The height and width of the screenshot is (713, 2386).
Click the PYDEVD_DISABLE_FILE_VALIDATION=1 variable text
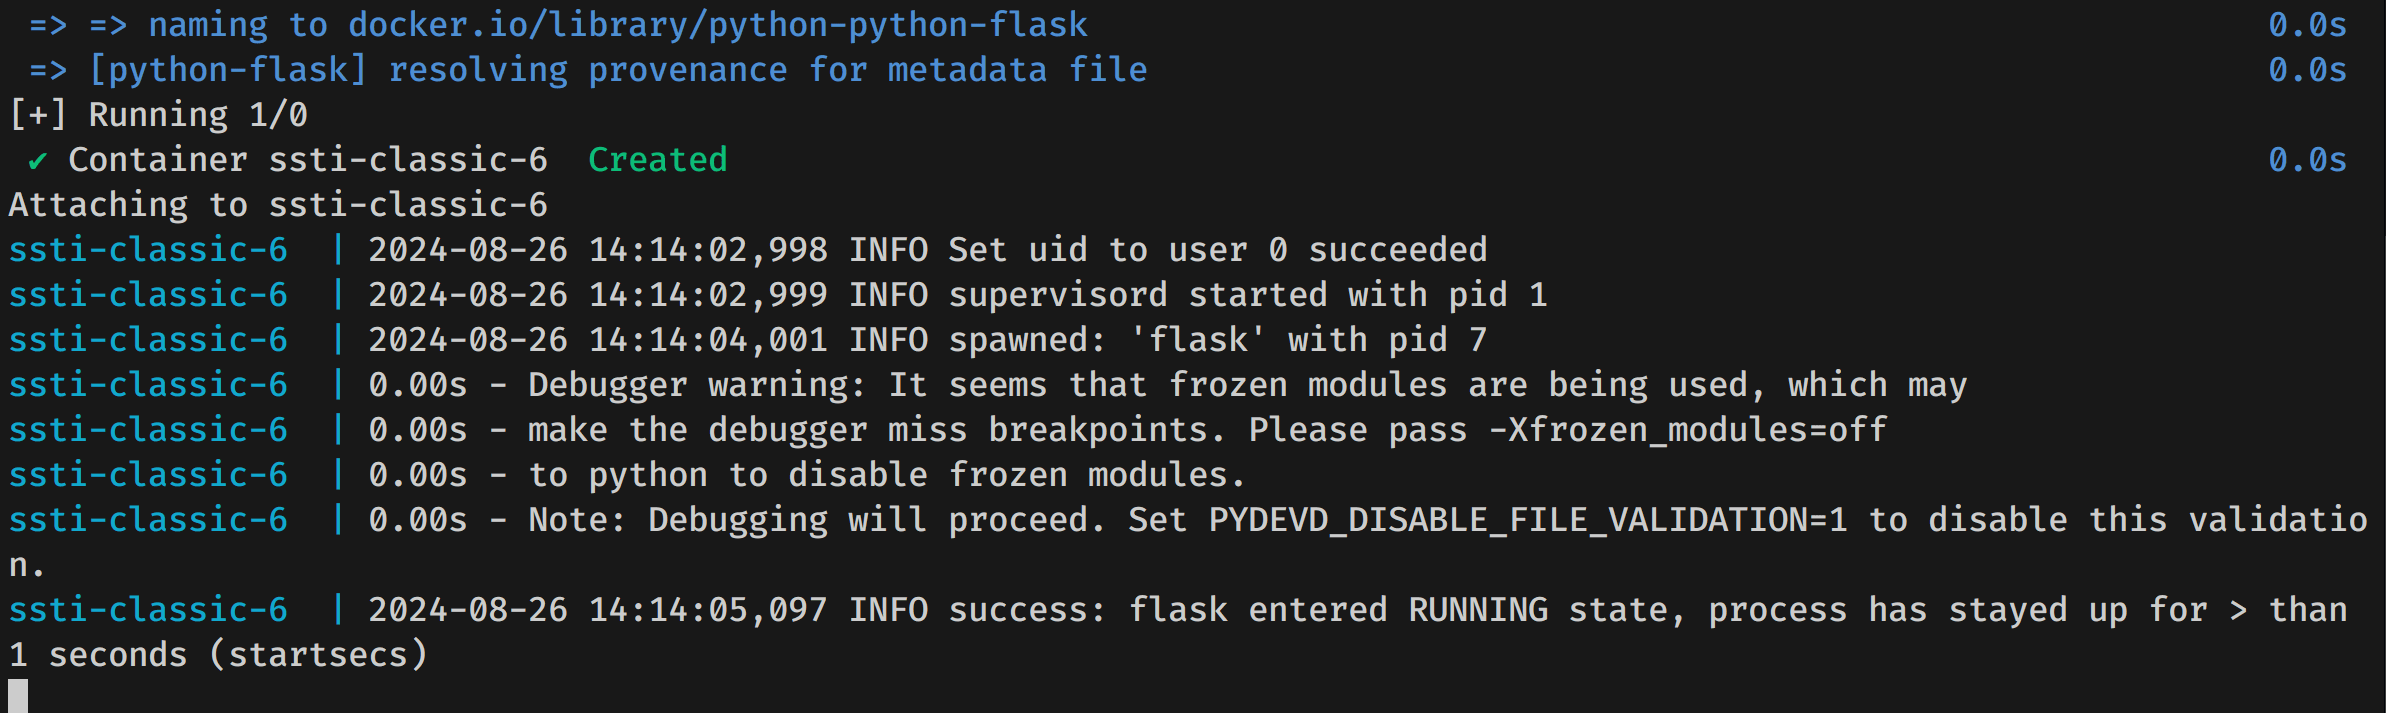(1527, 520)
